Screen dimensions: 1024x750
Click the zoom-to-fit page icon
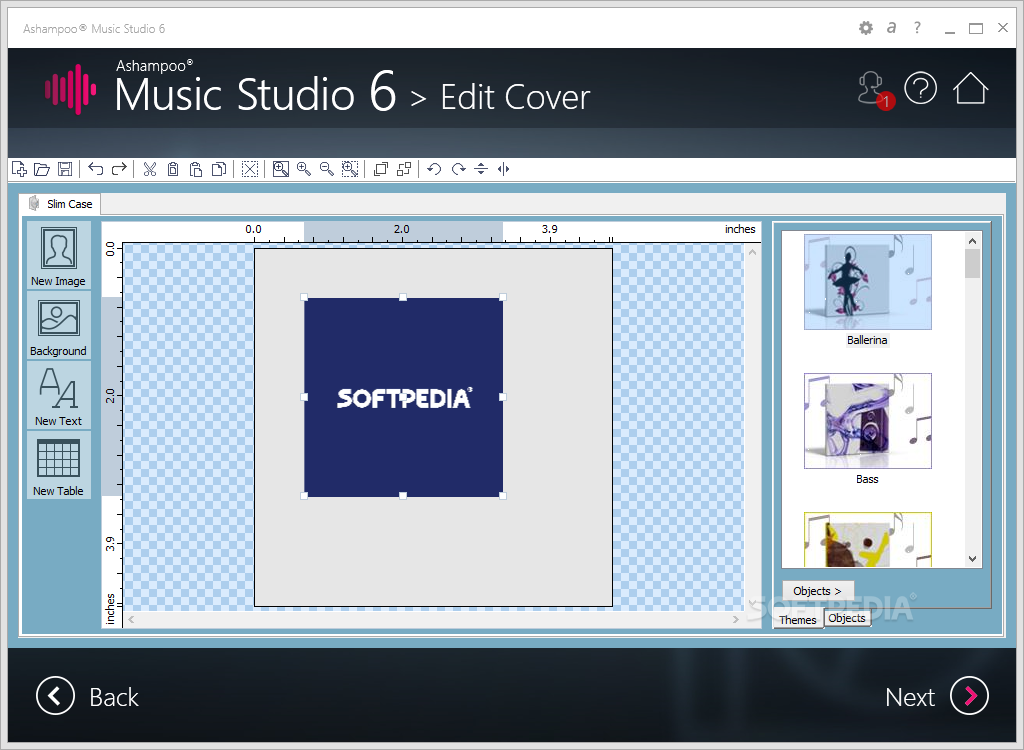click(281, 169)
